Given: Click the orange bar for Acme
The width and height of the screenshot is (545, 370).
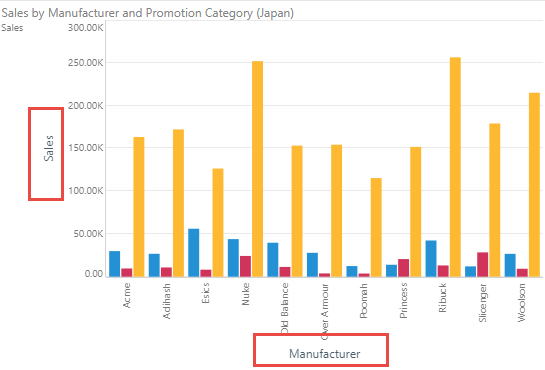Looking at the screenshot, I should point(139,207).
